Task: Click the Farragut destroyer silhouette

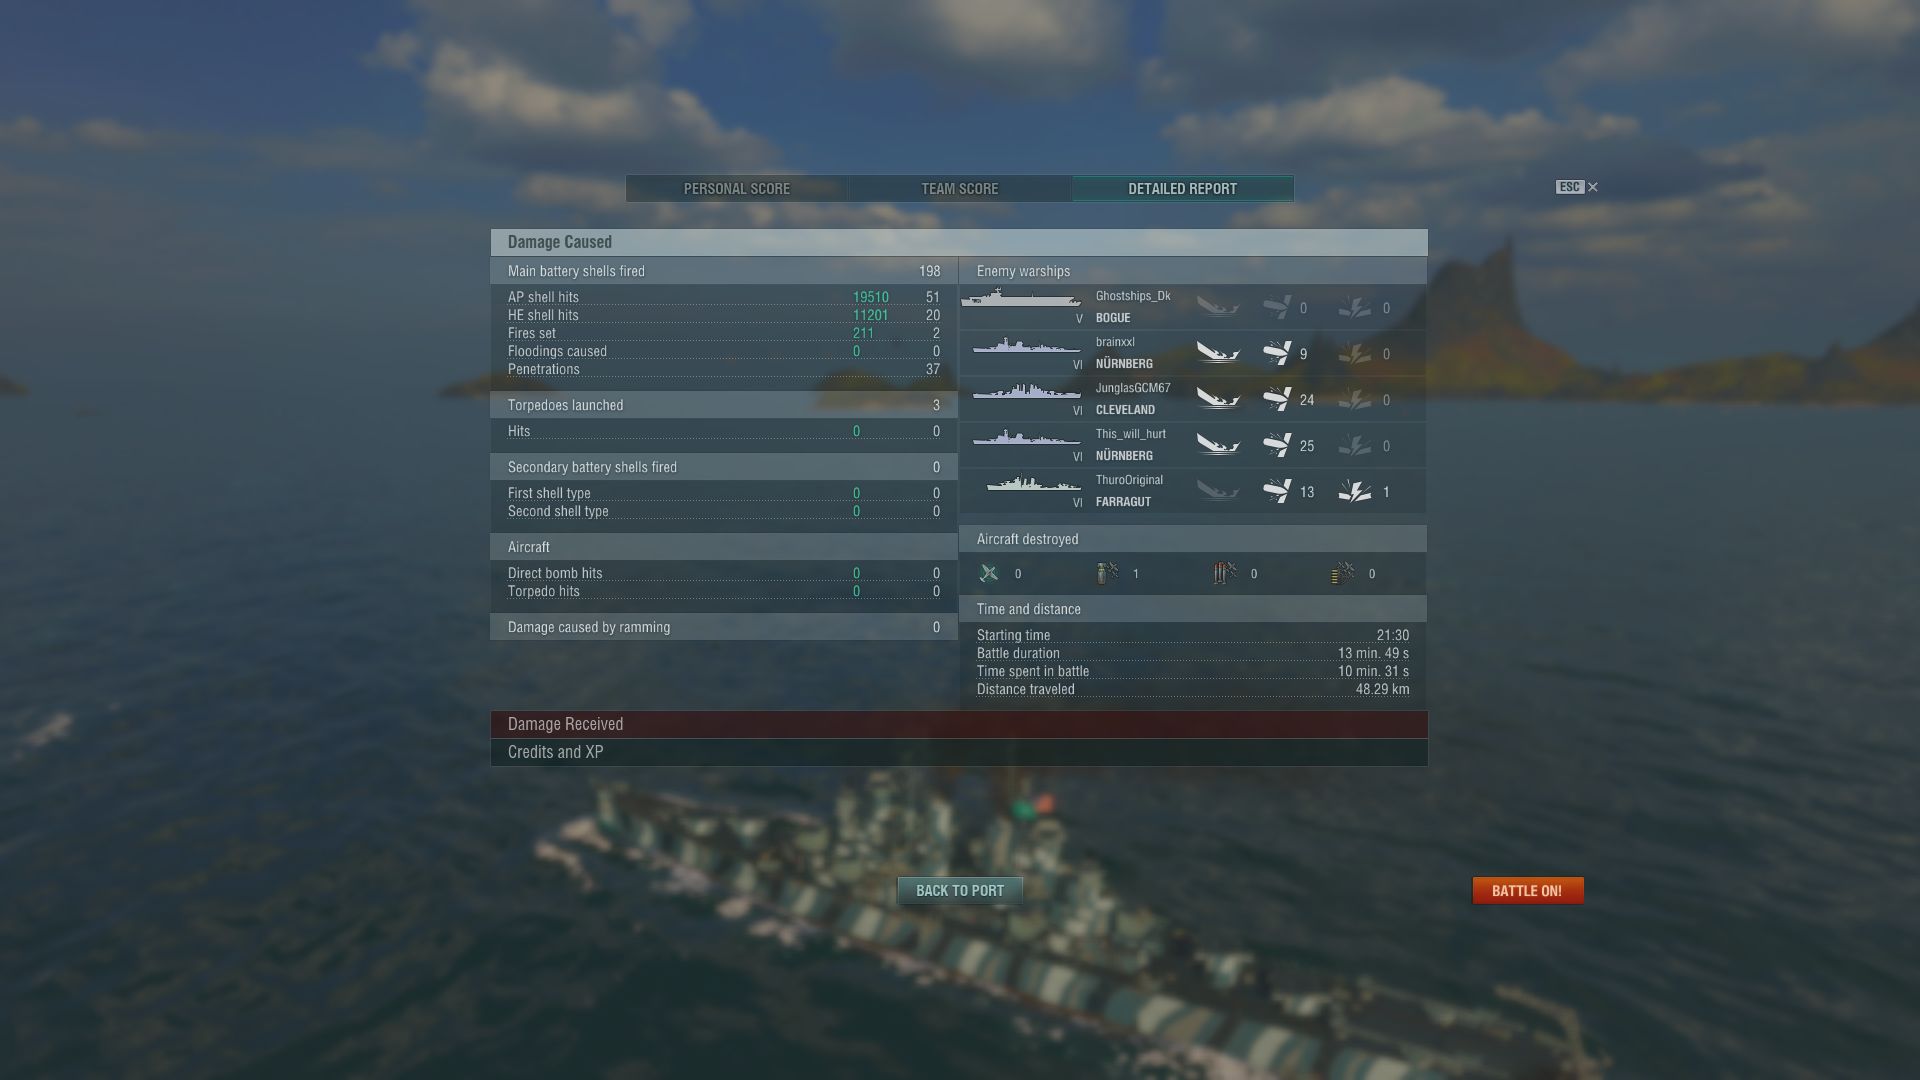Action: [x=1034, y=484]
